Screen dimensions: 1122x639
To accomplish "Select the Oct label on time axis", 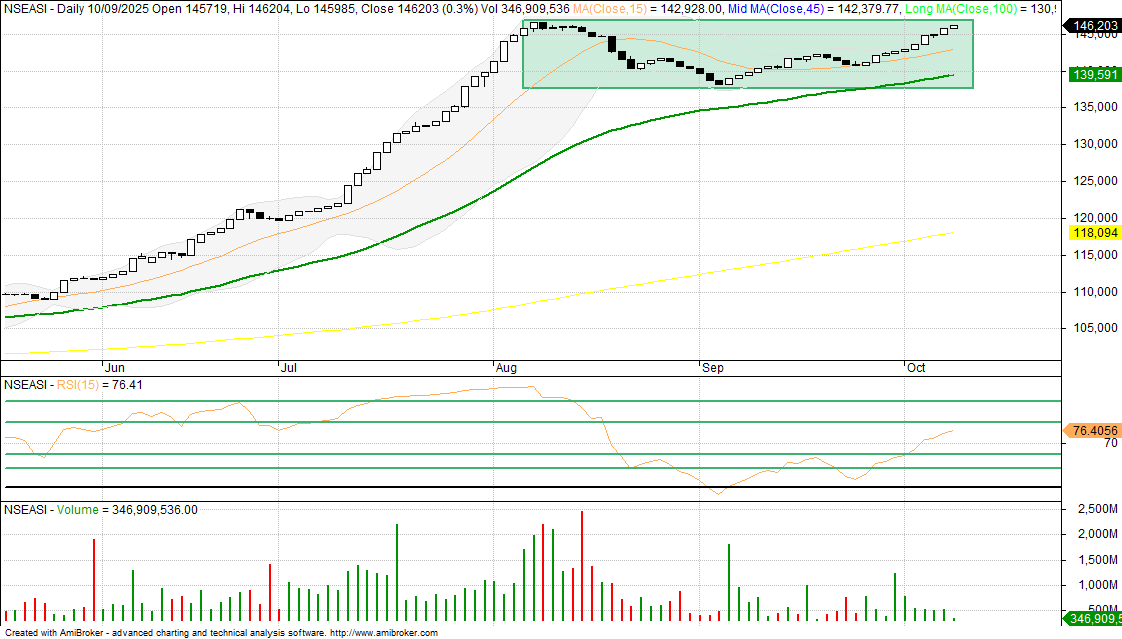I will coord(915,368).
